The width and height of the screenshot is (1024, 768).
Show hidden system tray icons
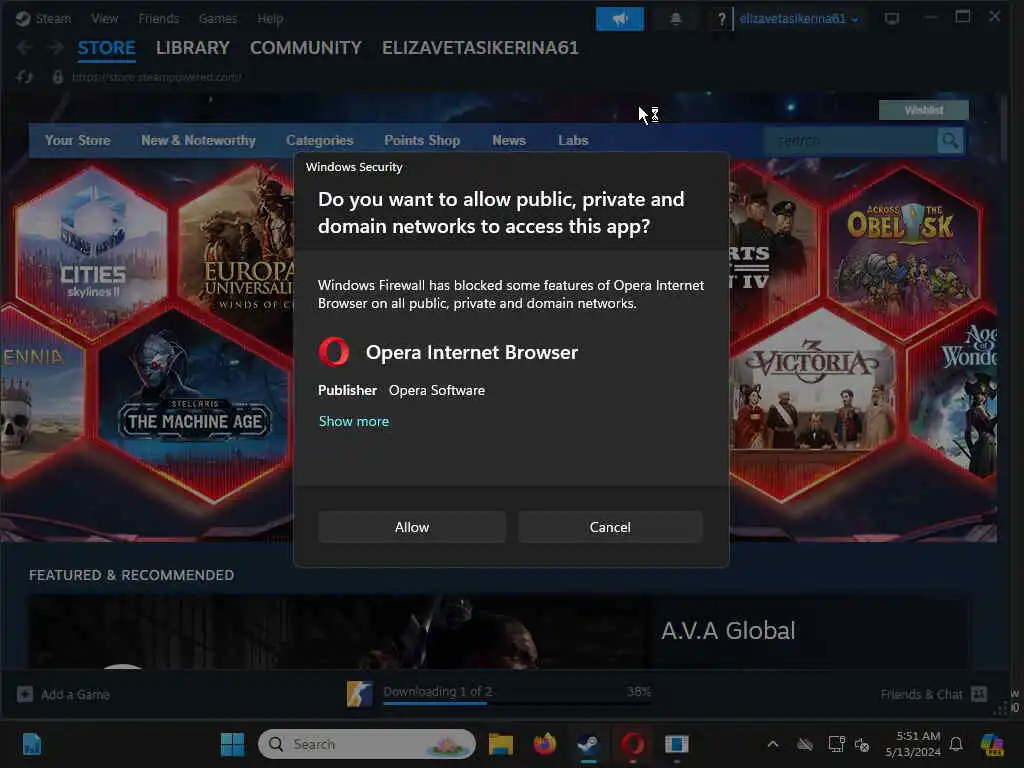(x=773, y=744)
